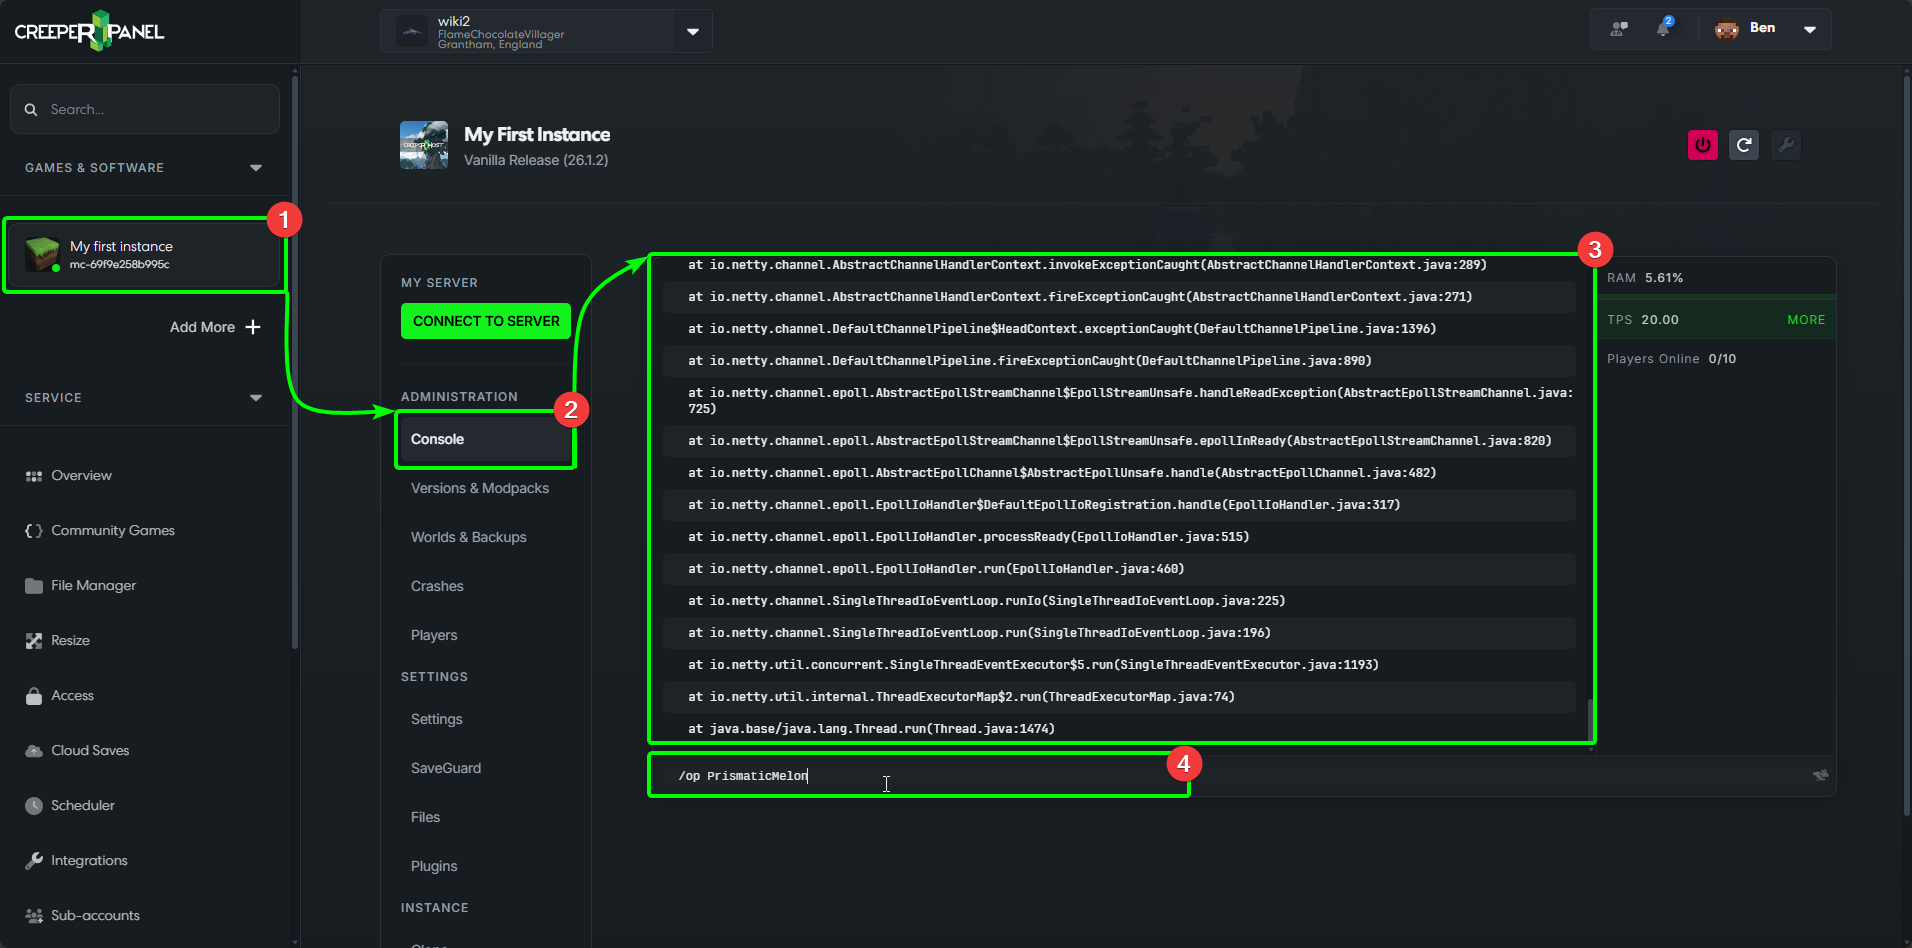This screenshot has width=1912, height=948.
Task: Collapse the Games & Software section
Action: tap(256, 168)
